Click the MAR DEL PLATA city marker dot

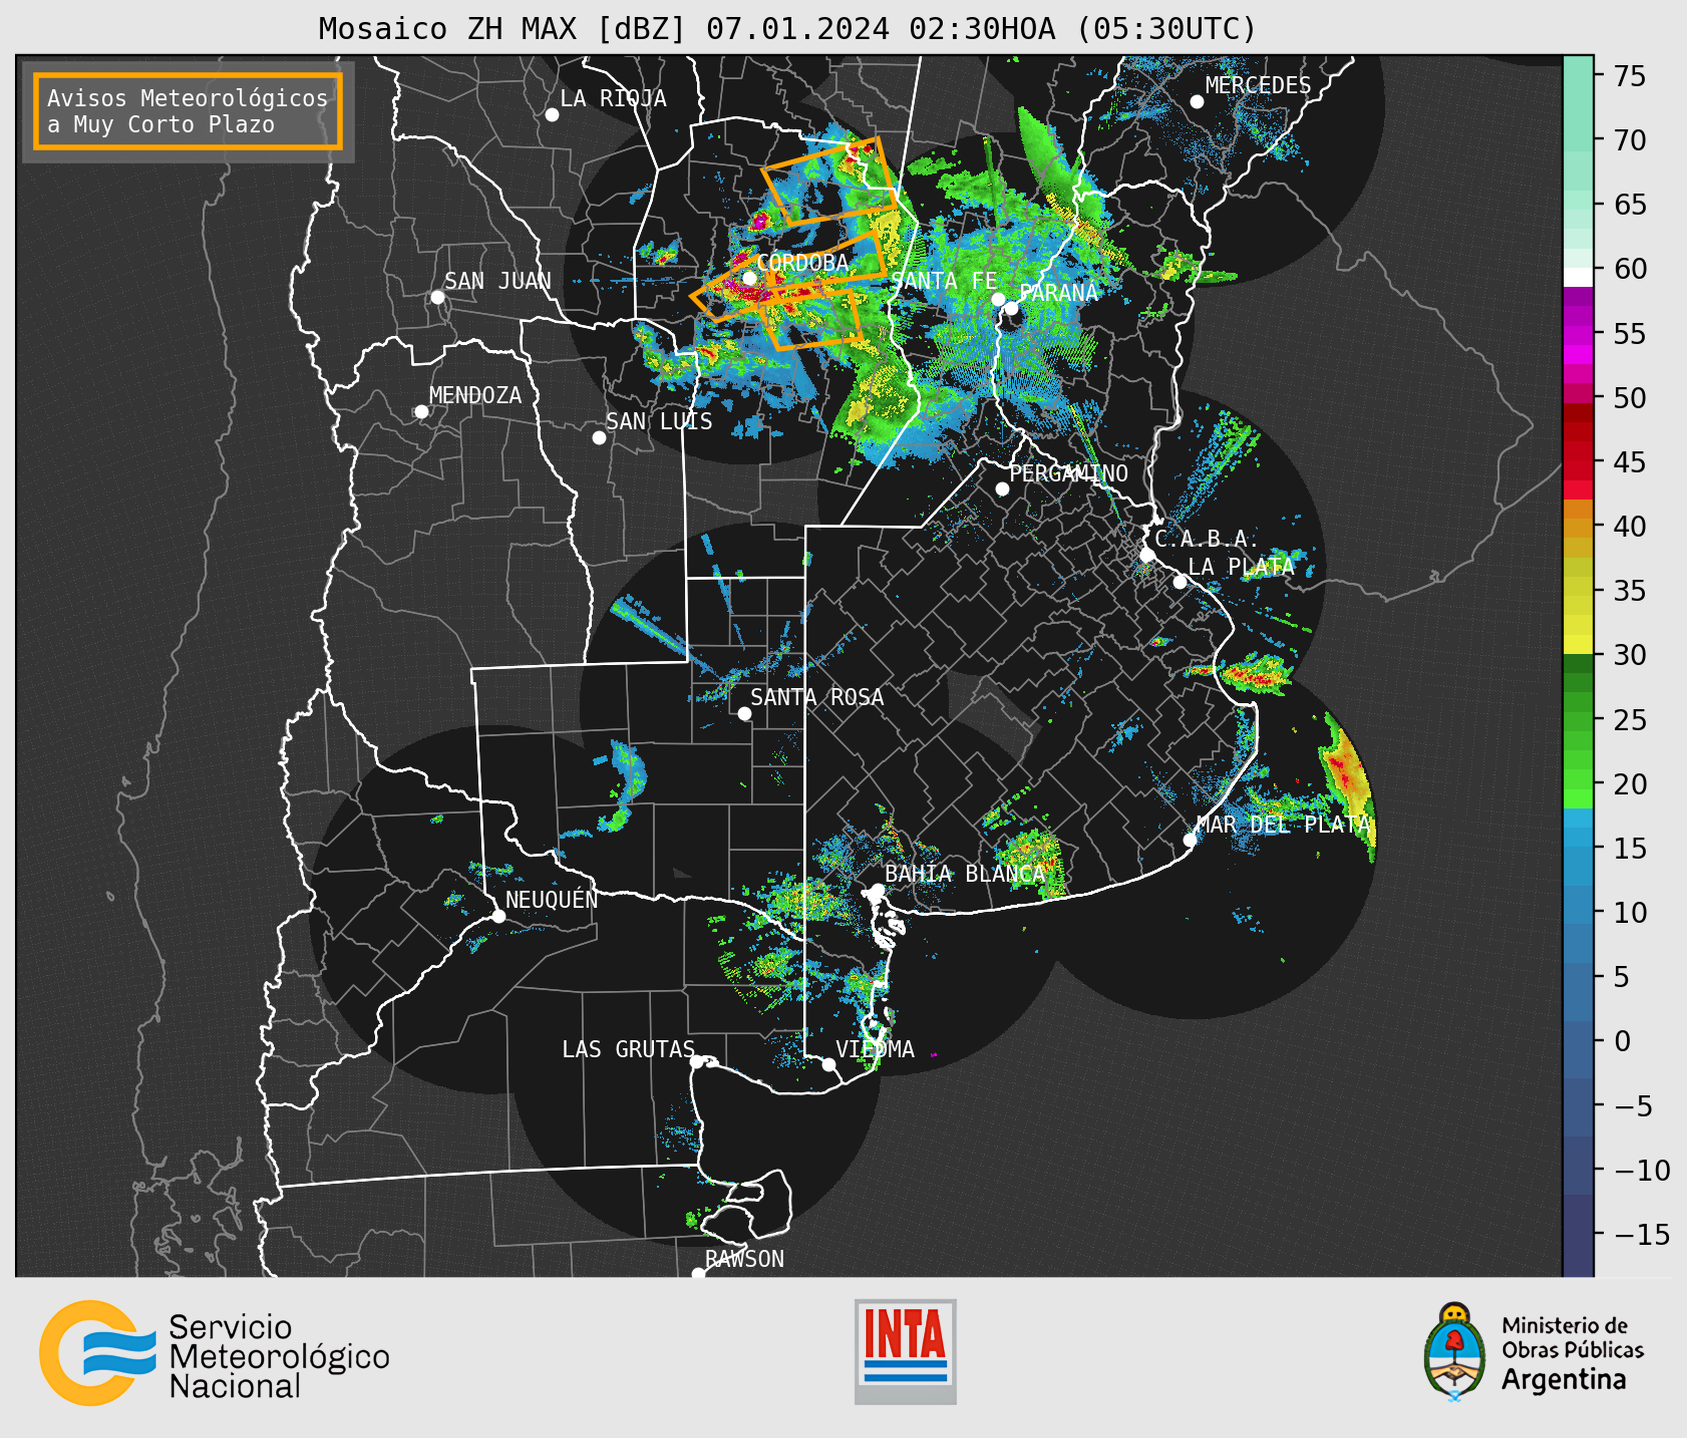(1190, 840)
